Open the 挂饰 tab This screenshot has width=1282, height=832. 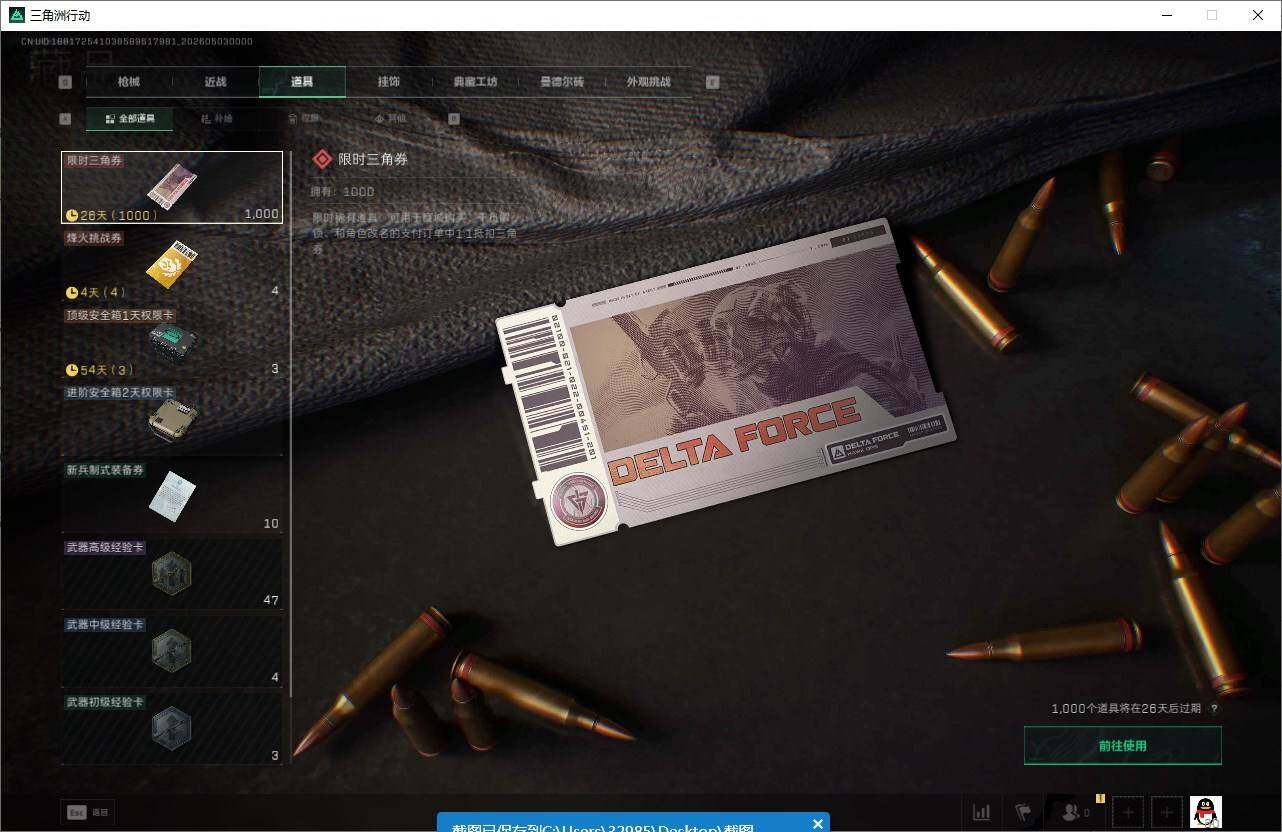coord(389,82)
